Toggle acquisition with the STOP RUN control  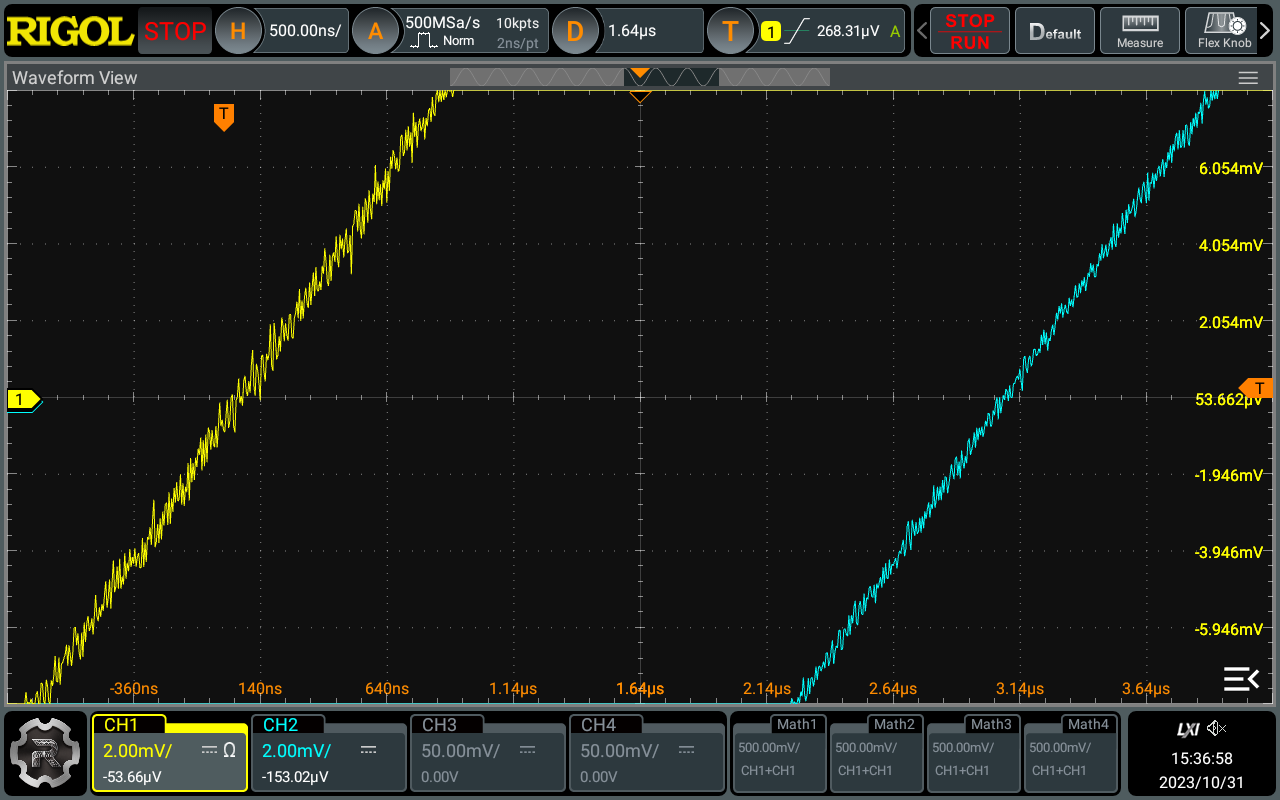968,31
